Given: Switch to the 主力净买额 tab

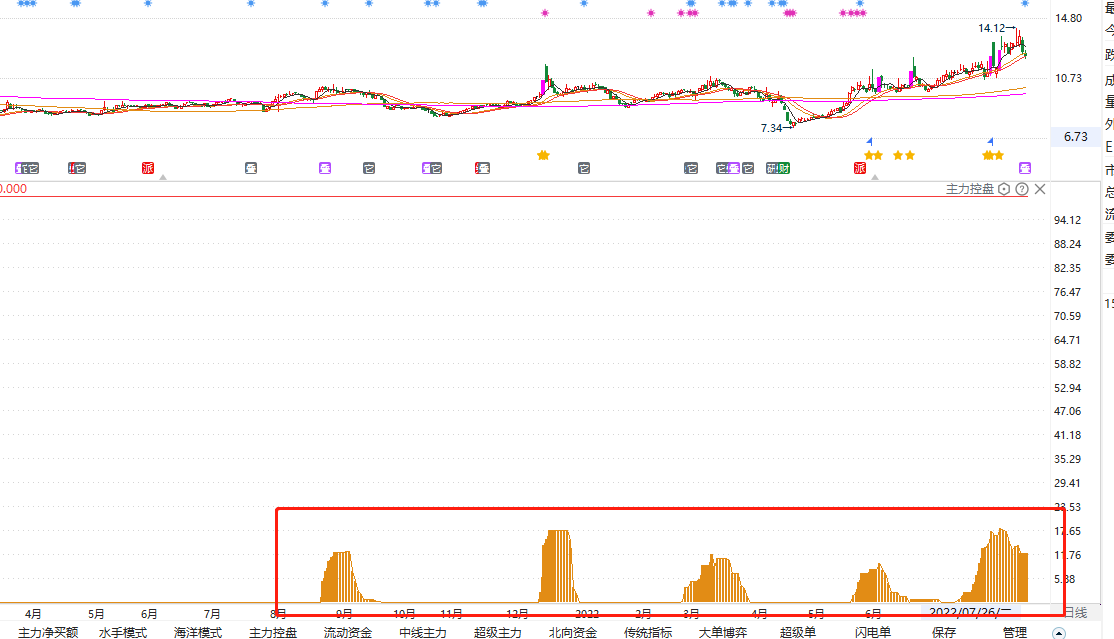Looking at the screenshot, I should click(48, 632).
